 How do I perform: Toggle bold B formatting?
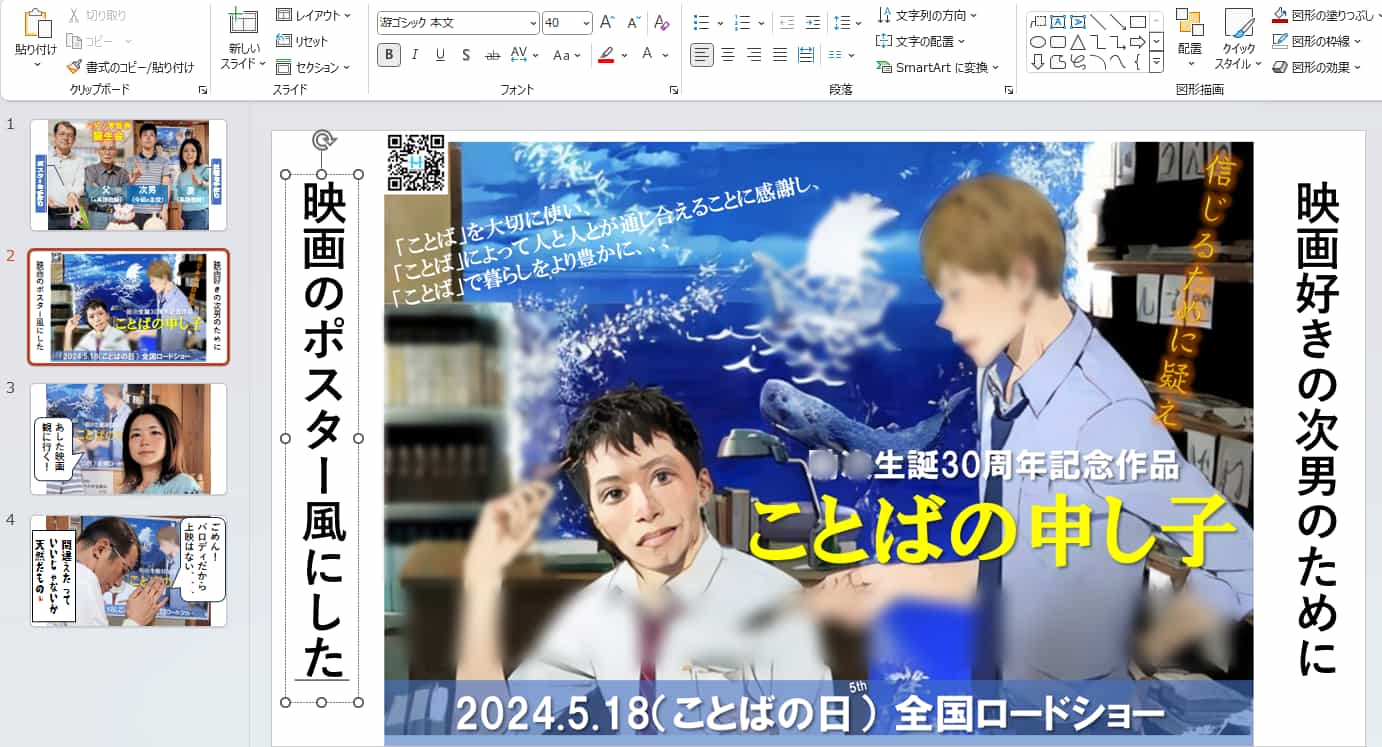tap(389, 55)
